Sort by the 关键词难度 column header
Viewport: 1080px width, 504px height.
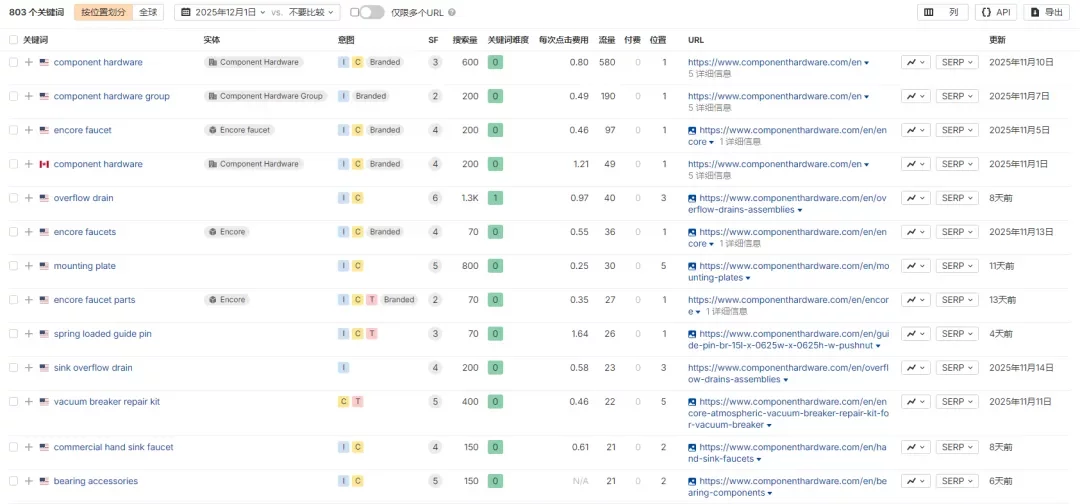click(508, 40)
